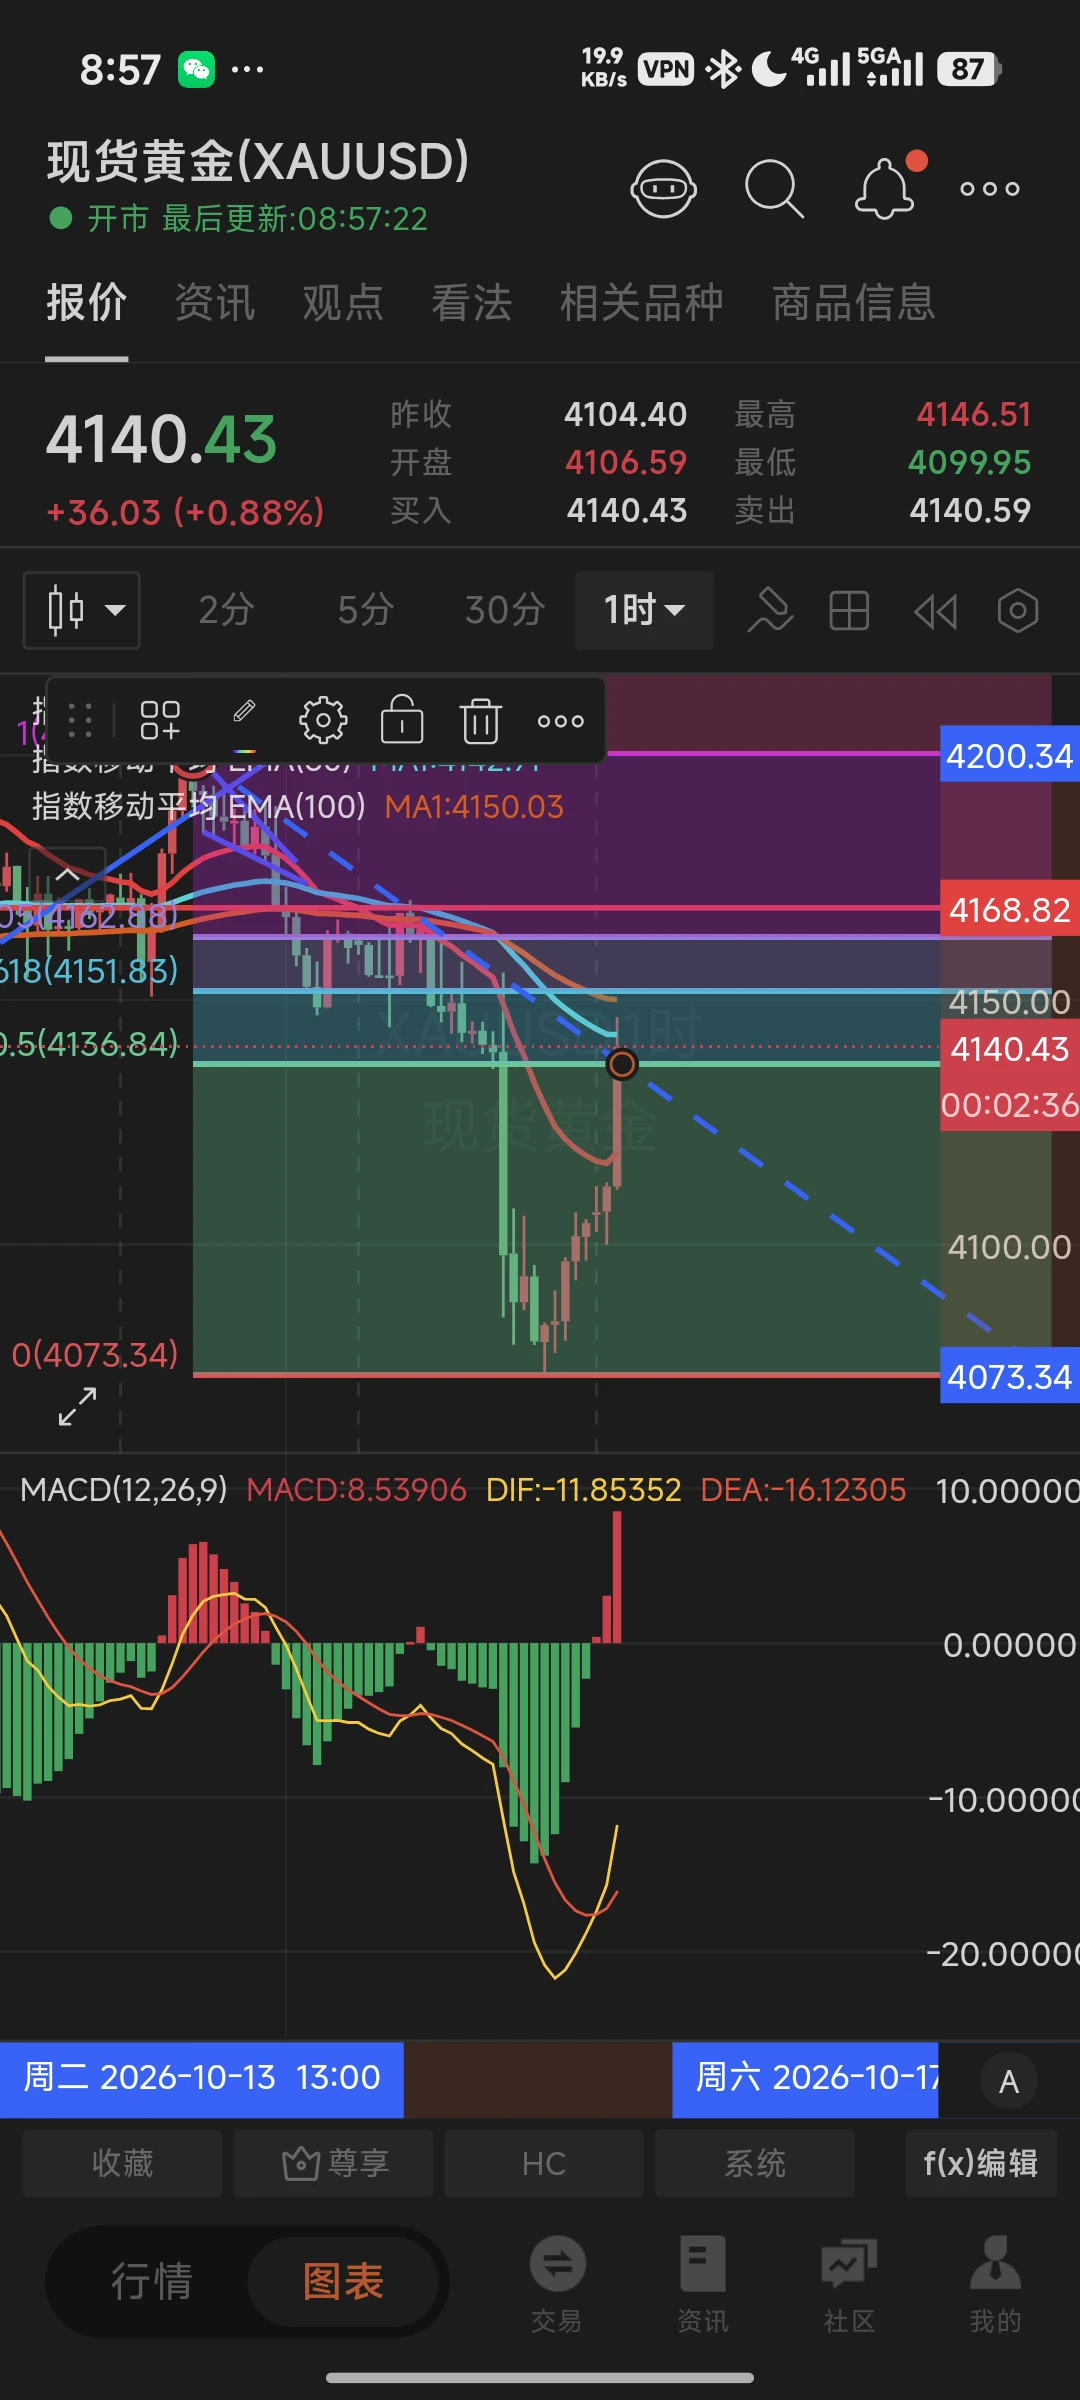Select the 30分 timeframe
Image resolution: width=1080 pixels, height=2400 pixels.
click(505, 610)
